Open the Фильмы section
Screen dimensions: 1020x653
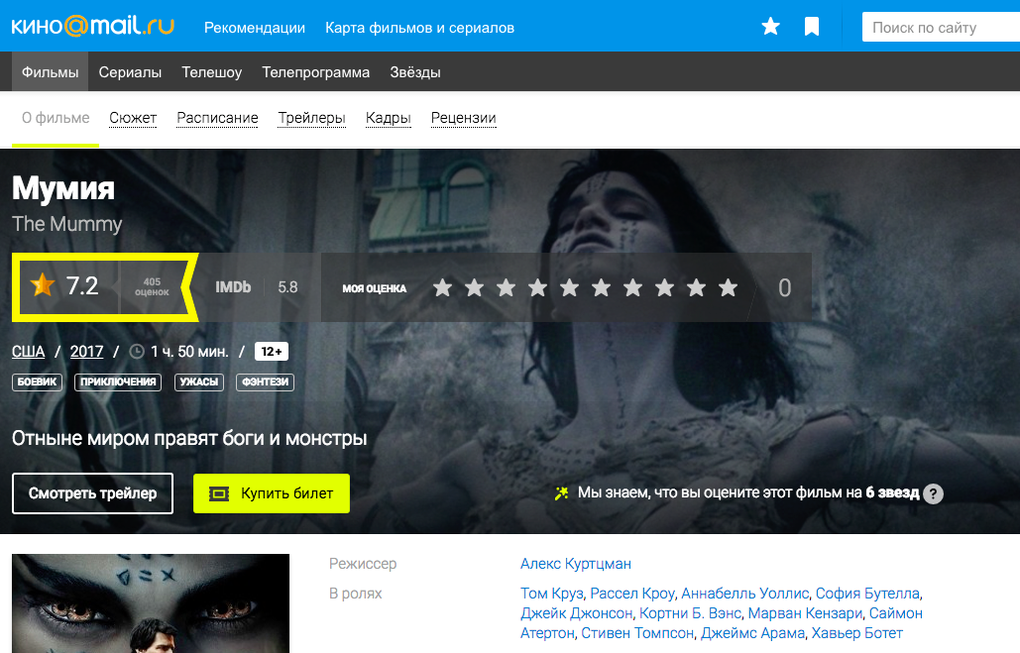(50, 72)
